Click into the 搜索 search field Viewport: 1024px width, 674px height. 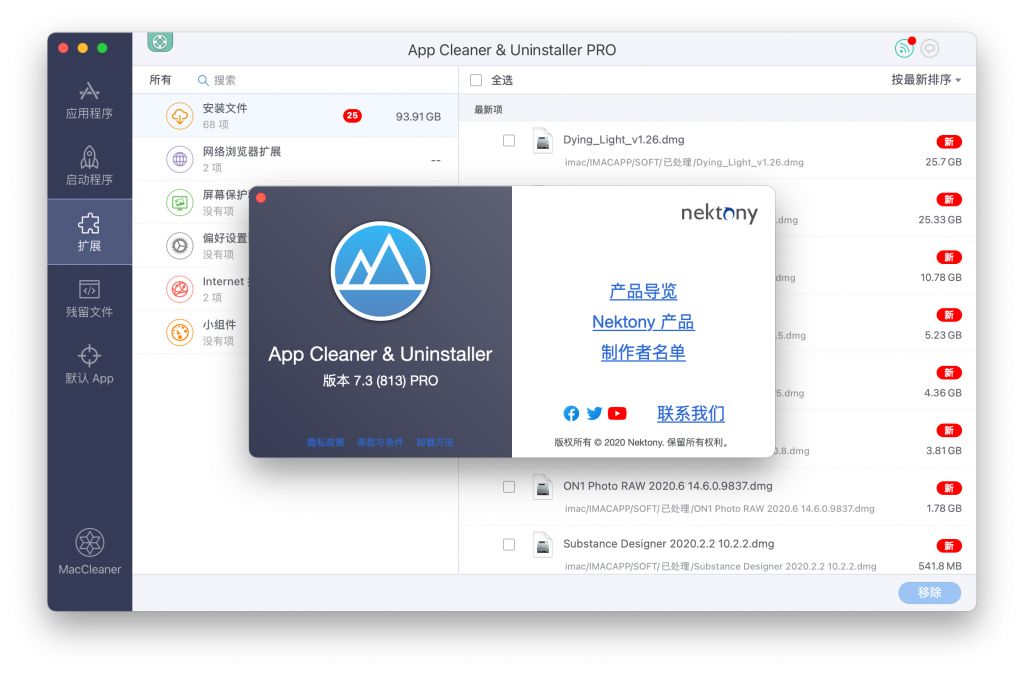coord(327,80)
